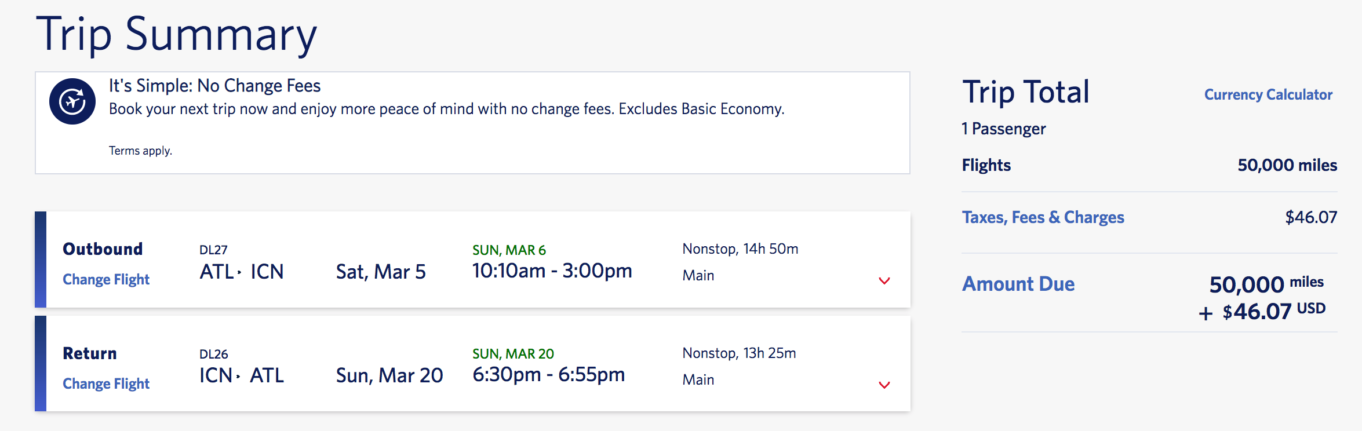Viewport: 1362px width, 431px height.
Task: Open the Currency Calculator link
Action: point(1268,95)
